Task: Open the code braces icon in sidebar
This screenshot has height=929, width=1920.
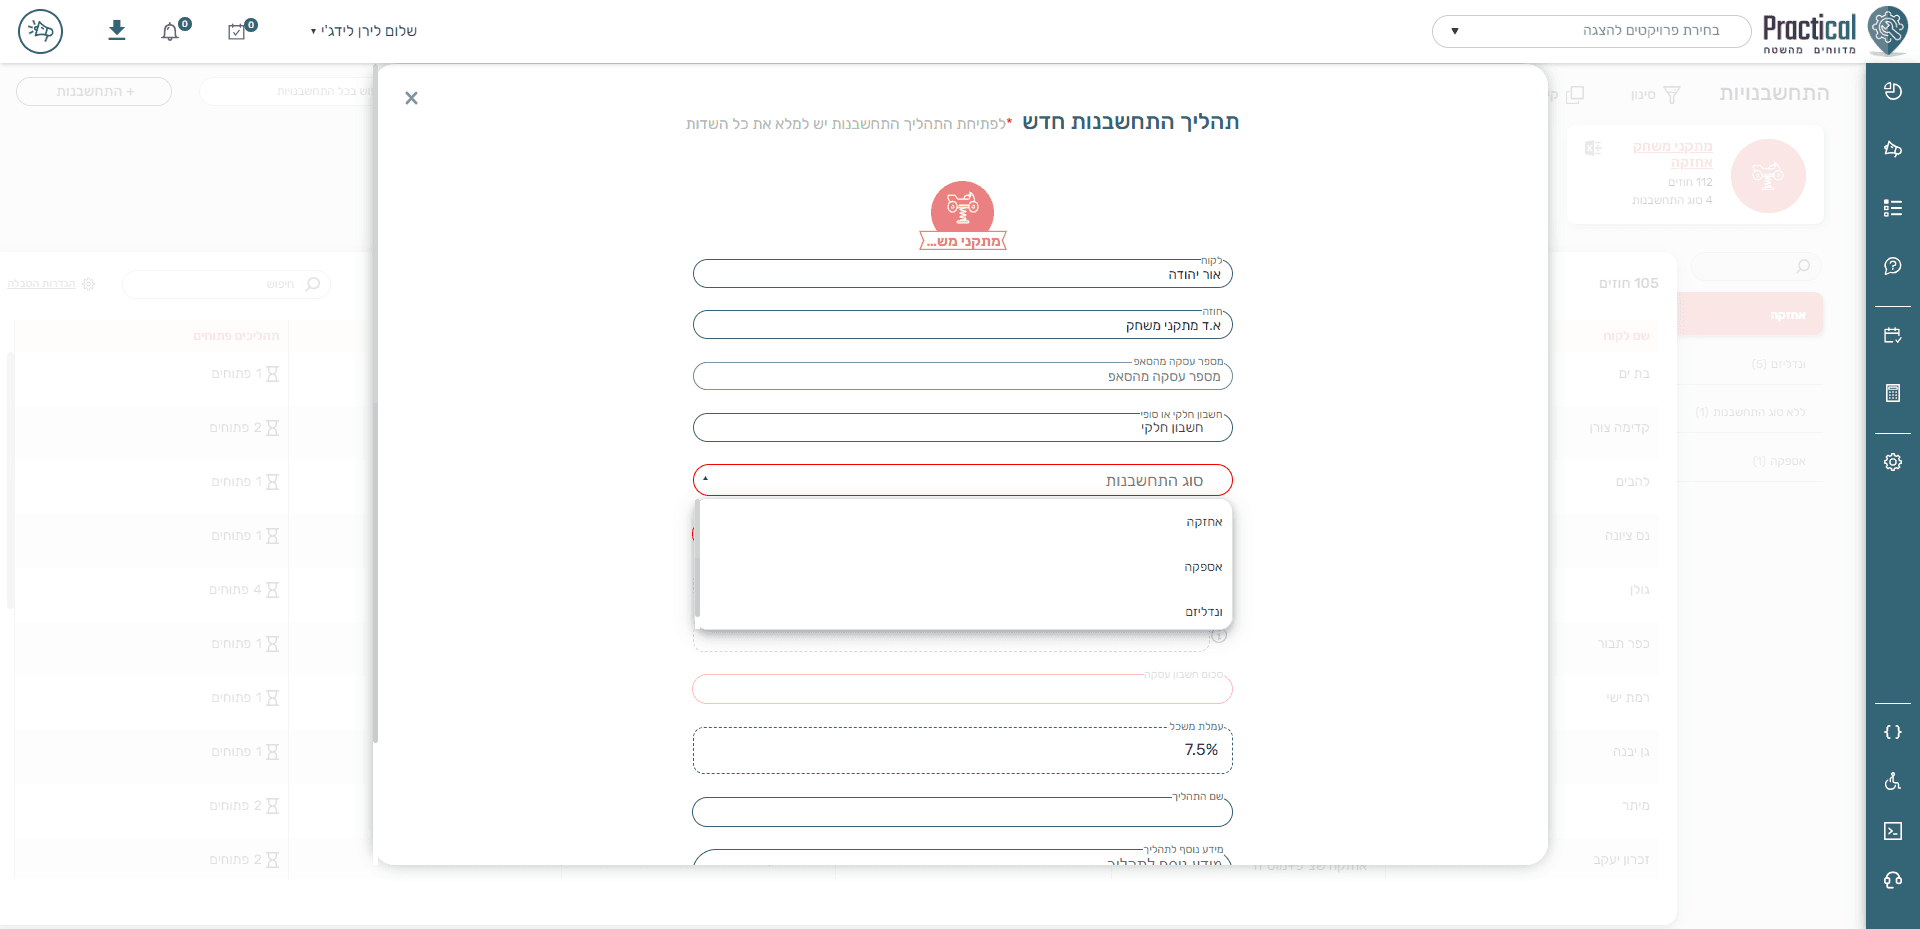Action: tap(1892, 732)
